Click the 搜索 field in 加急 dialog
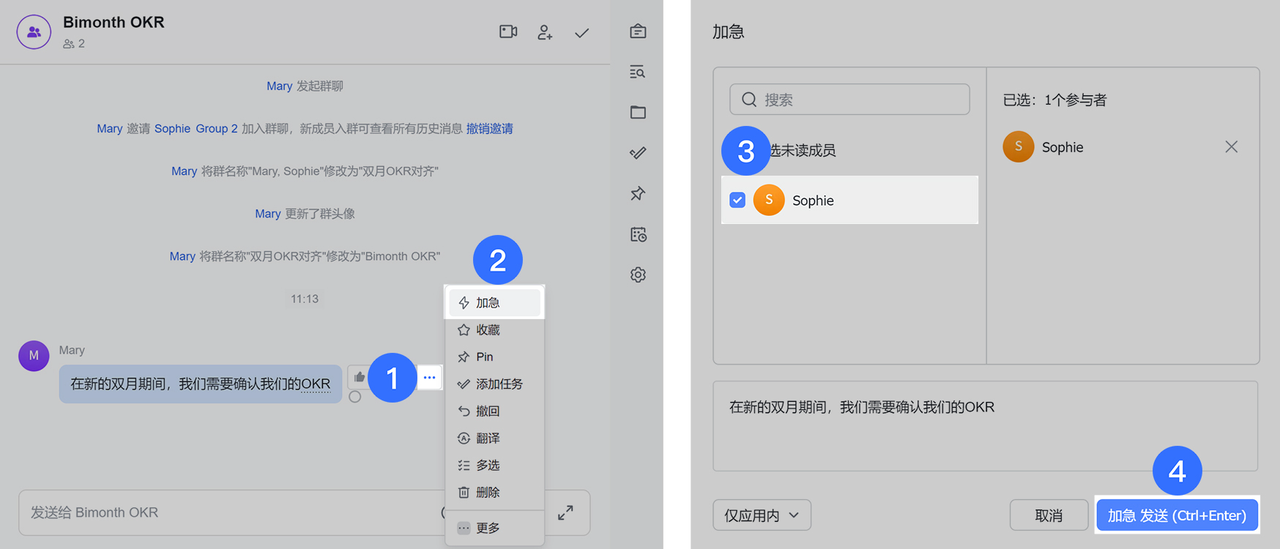Viewport: 1280px width, 549px height. click(x=850, y=100)
